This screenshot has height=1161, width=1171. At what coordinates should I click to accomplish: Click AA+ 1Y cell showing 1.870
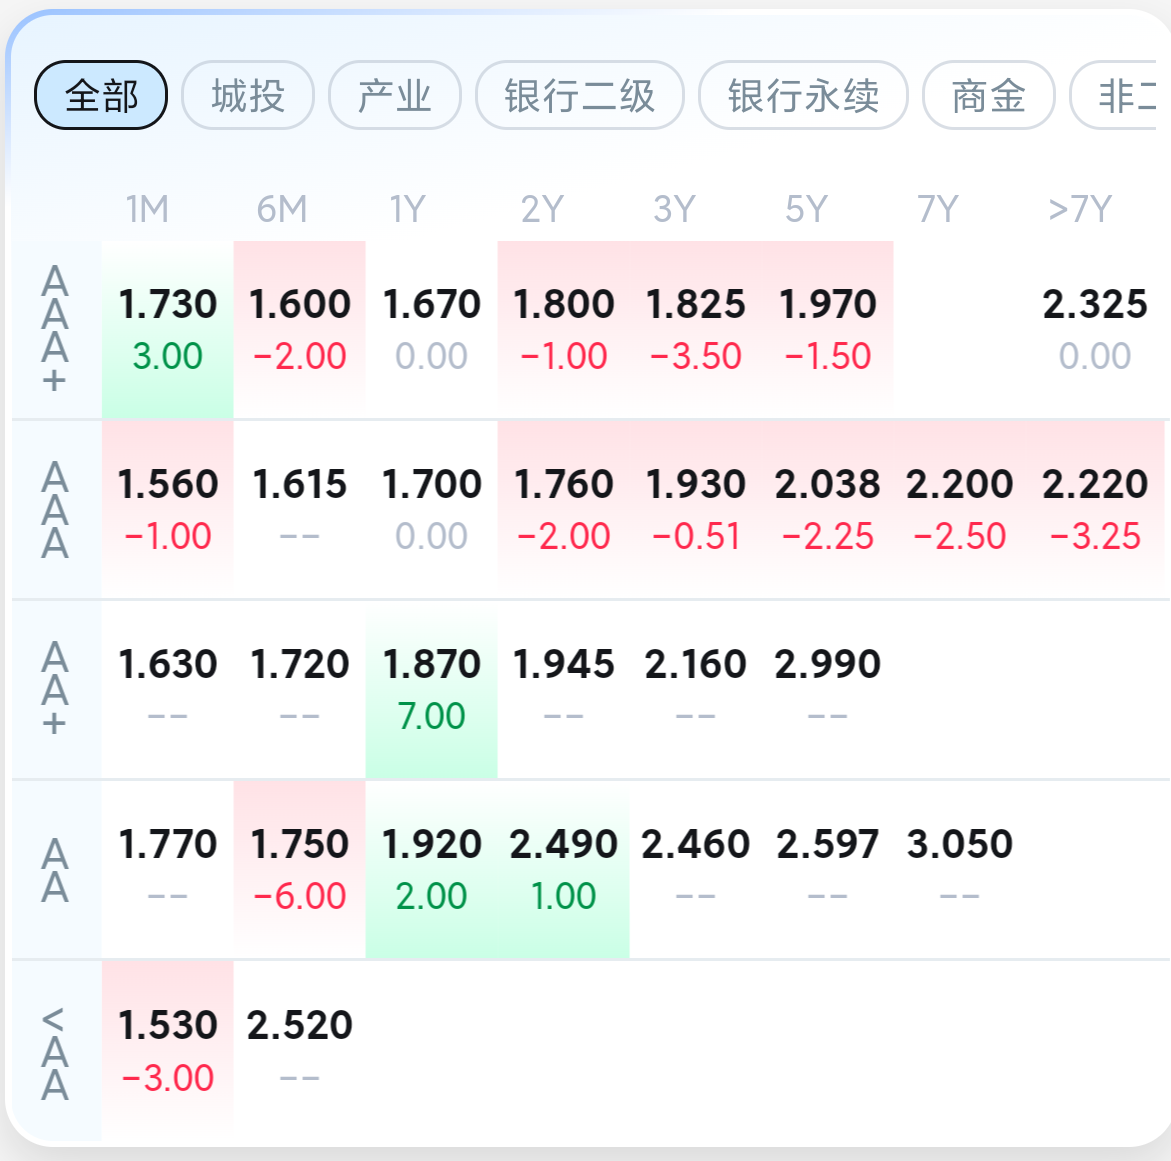pos(431,689)
